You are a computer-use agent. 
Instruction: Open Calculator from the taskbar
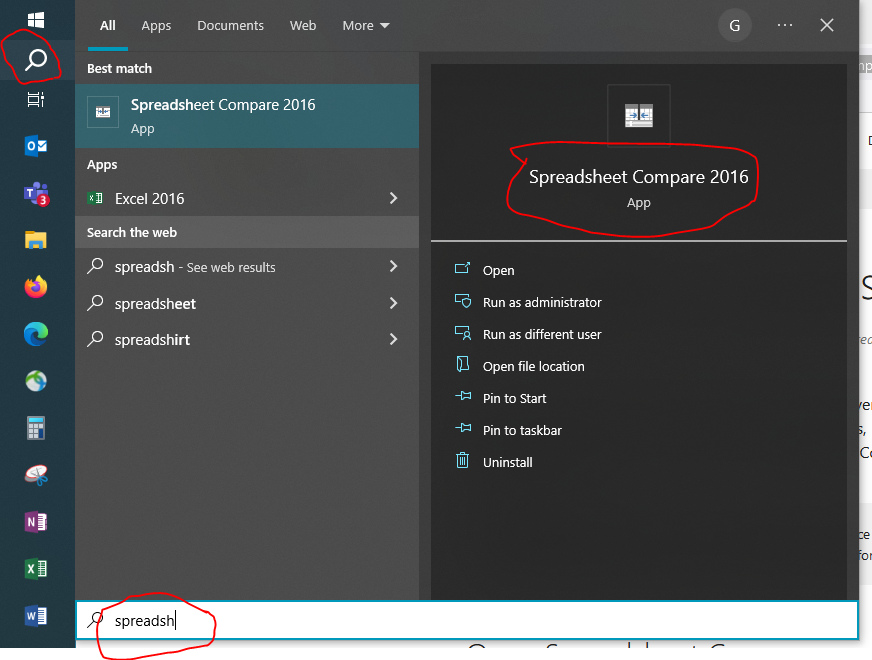pos(36,429)
